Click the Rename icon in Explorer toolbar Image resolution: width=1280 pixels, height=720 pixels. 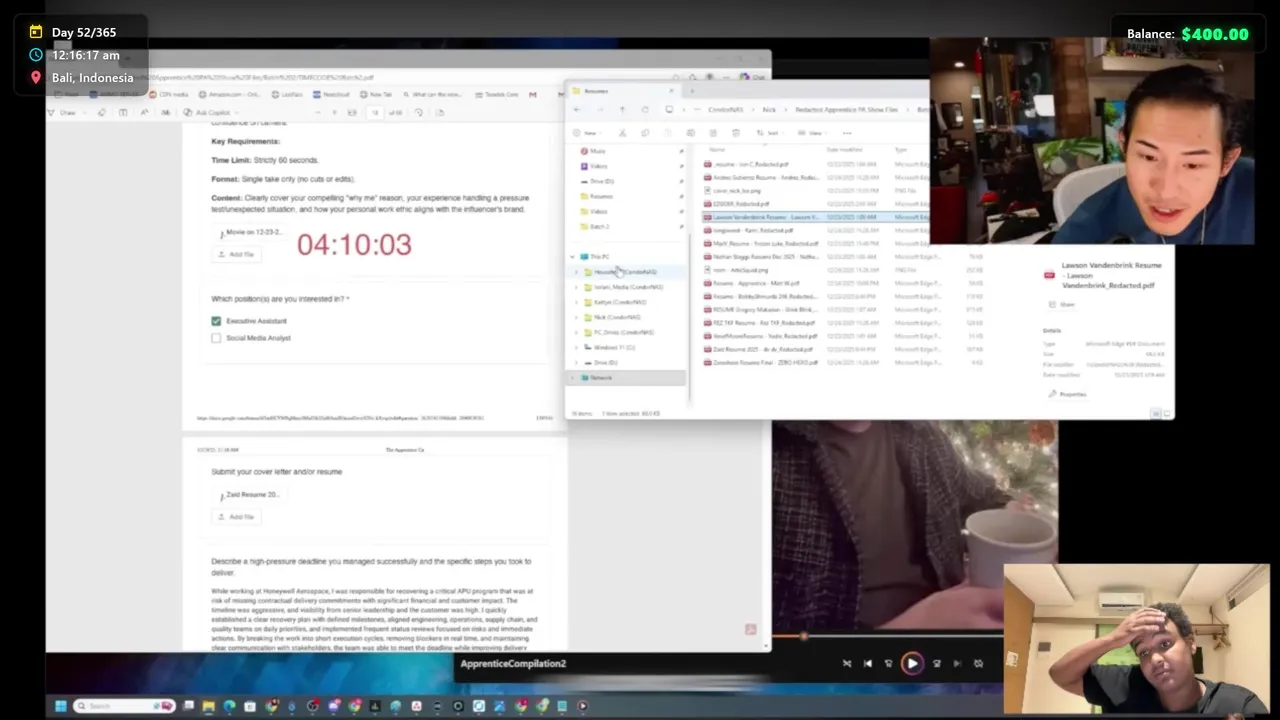coord(690,133)
